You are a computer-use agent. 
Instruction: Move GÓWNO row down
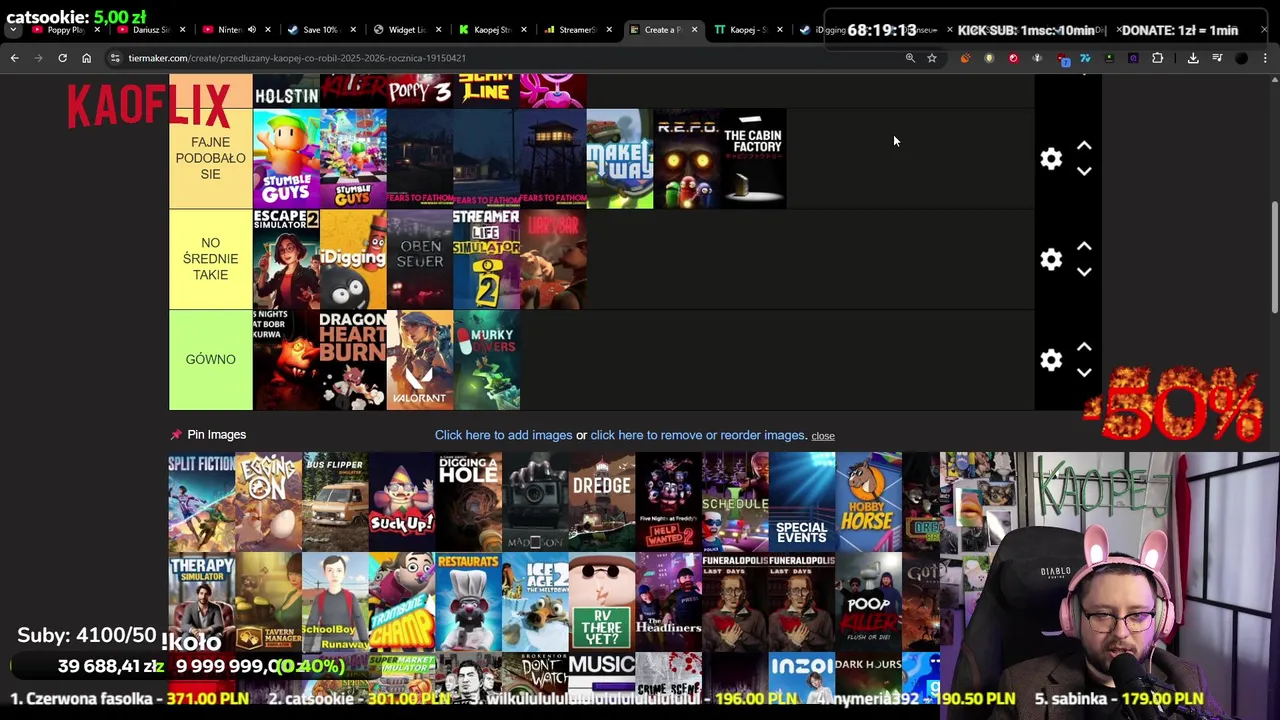(x=1084, y=373)
